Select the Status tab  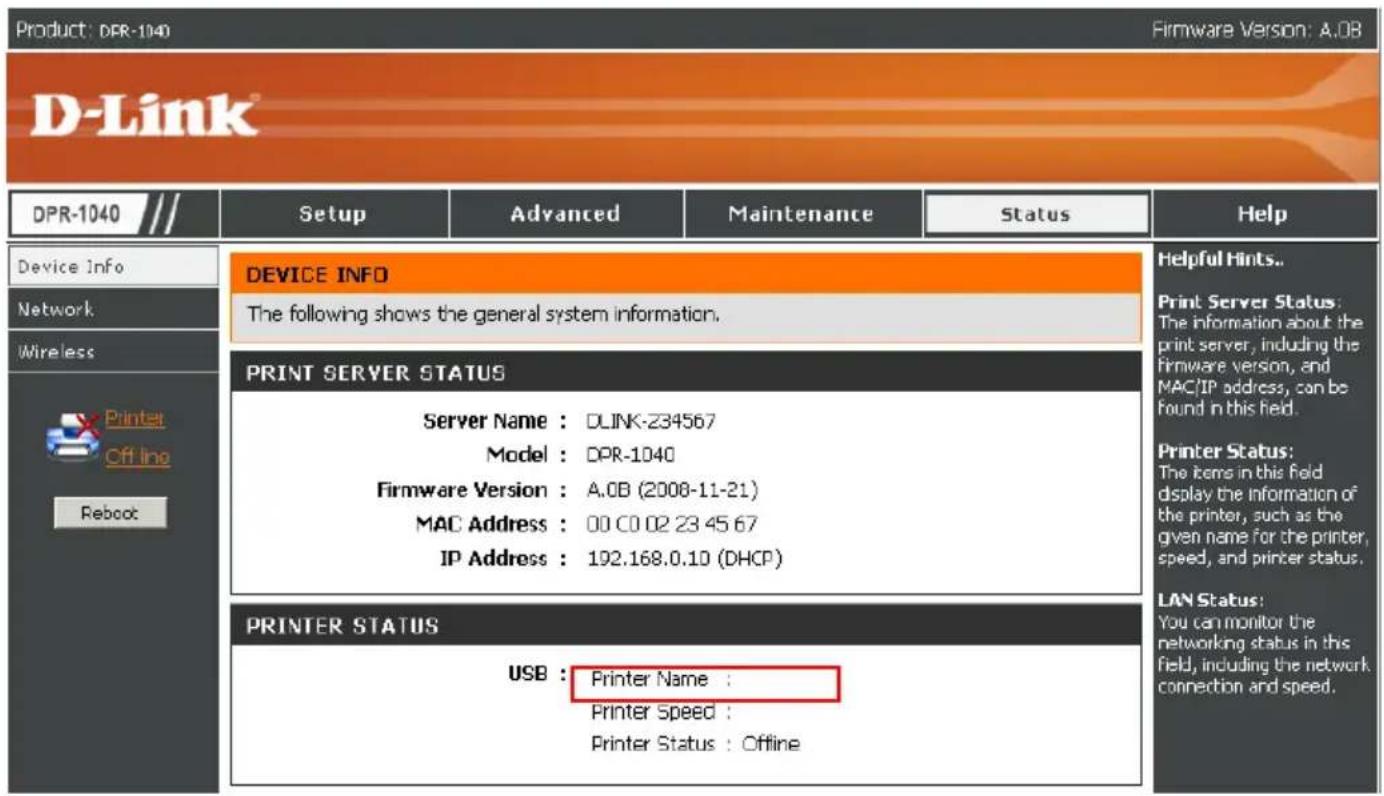pyautogui.click(x=1035, y=214)
